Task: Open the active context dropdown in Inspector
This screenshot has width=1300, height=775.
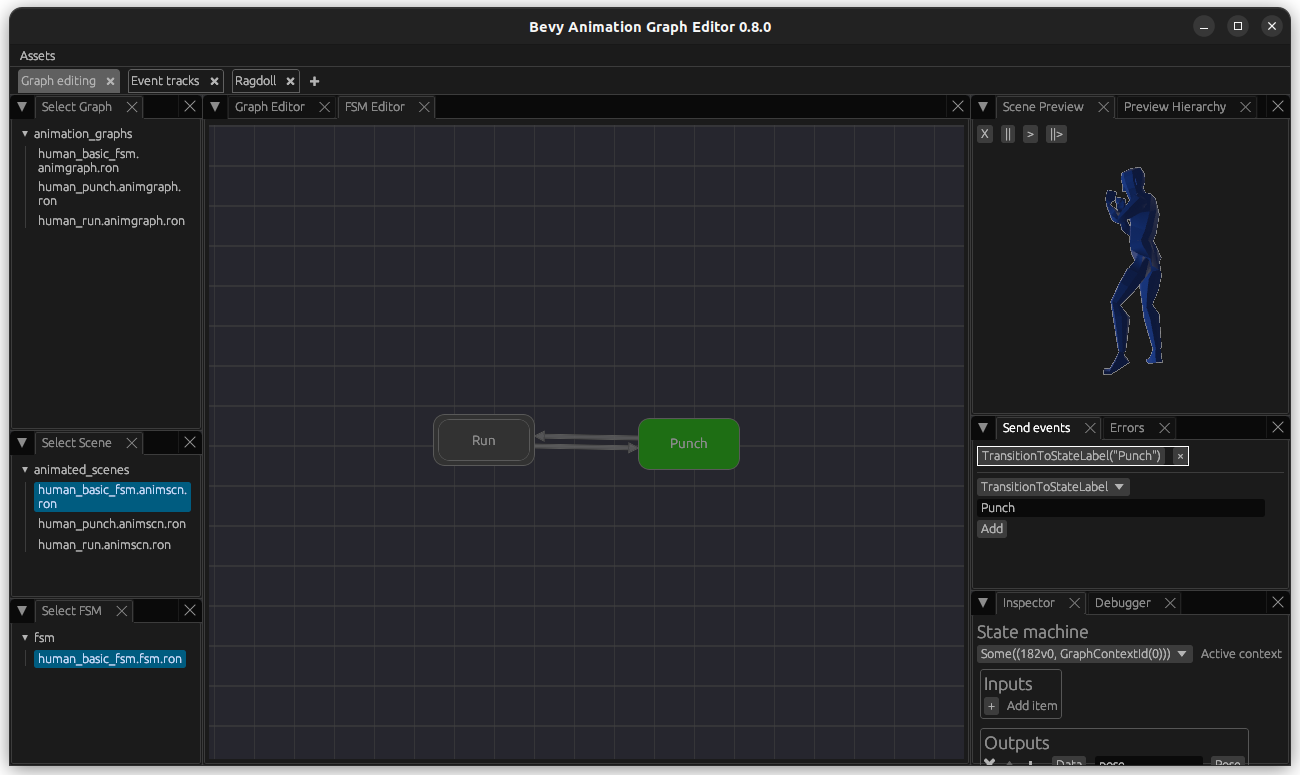Action: tap(1084, 654)
